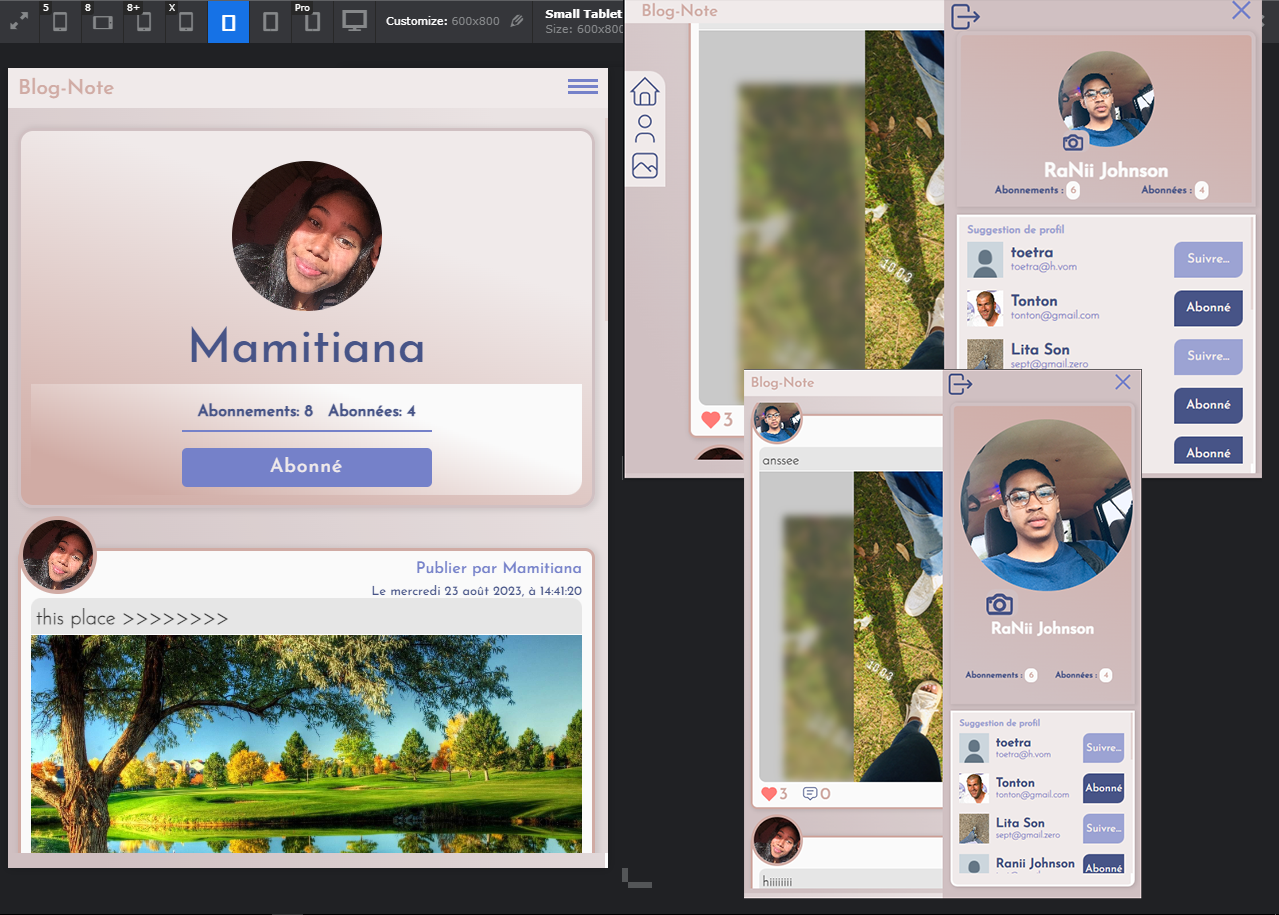
Task: Select the iPhone 5 device preset
Action: pos(60,21)
